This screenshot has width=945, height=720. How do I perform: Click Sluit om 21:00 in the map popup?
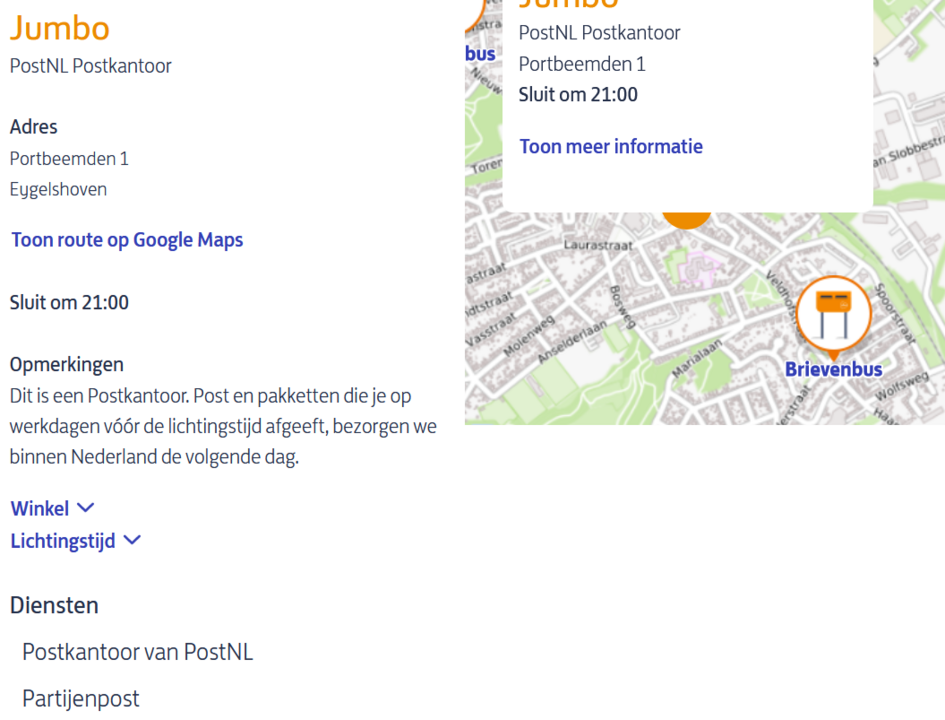[578, 95]
